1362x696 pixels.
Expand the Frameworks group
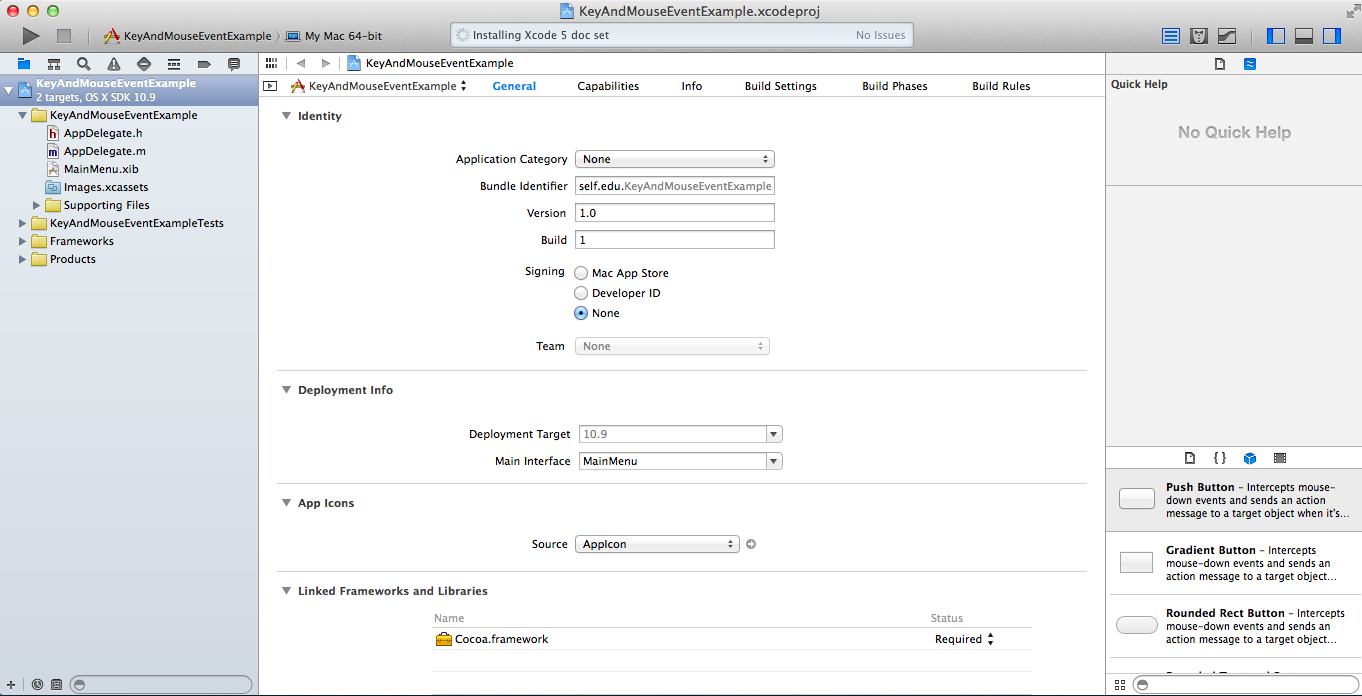click(22, 241)
